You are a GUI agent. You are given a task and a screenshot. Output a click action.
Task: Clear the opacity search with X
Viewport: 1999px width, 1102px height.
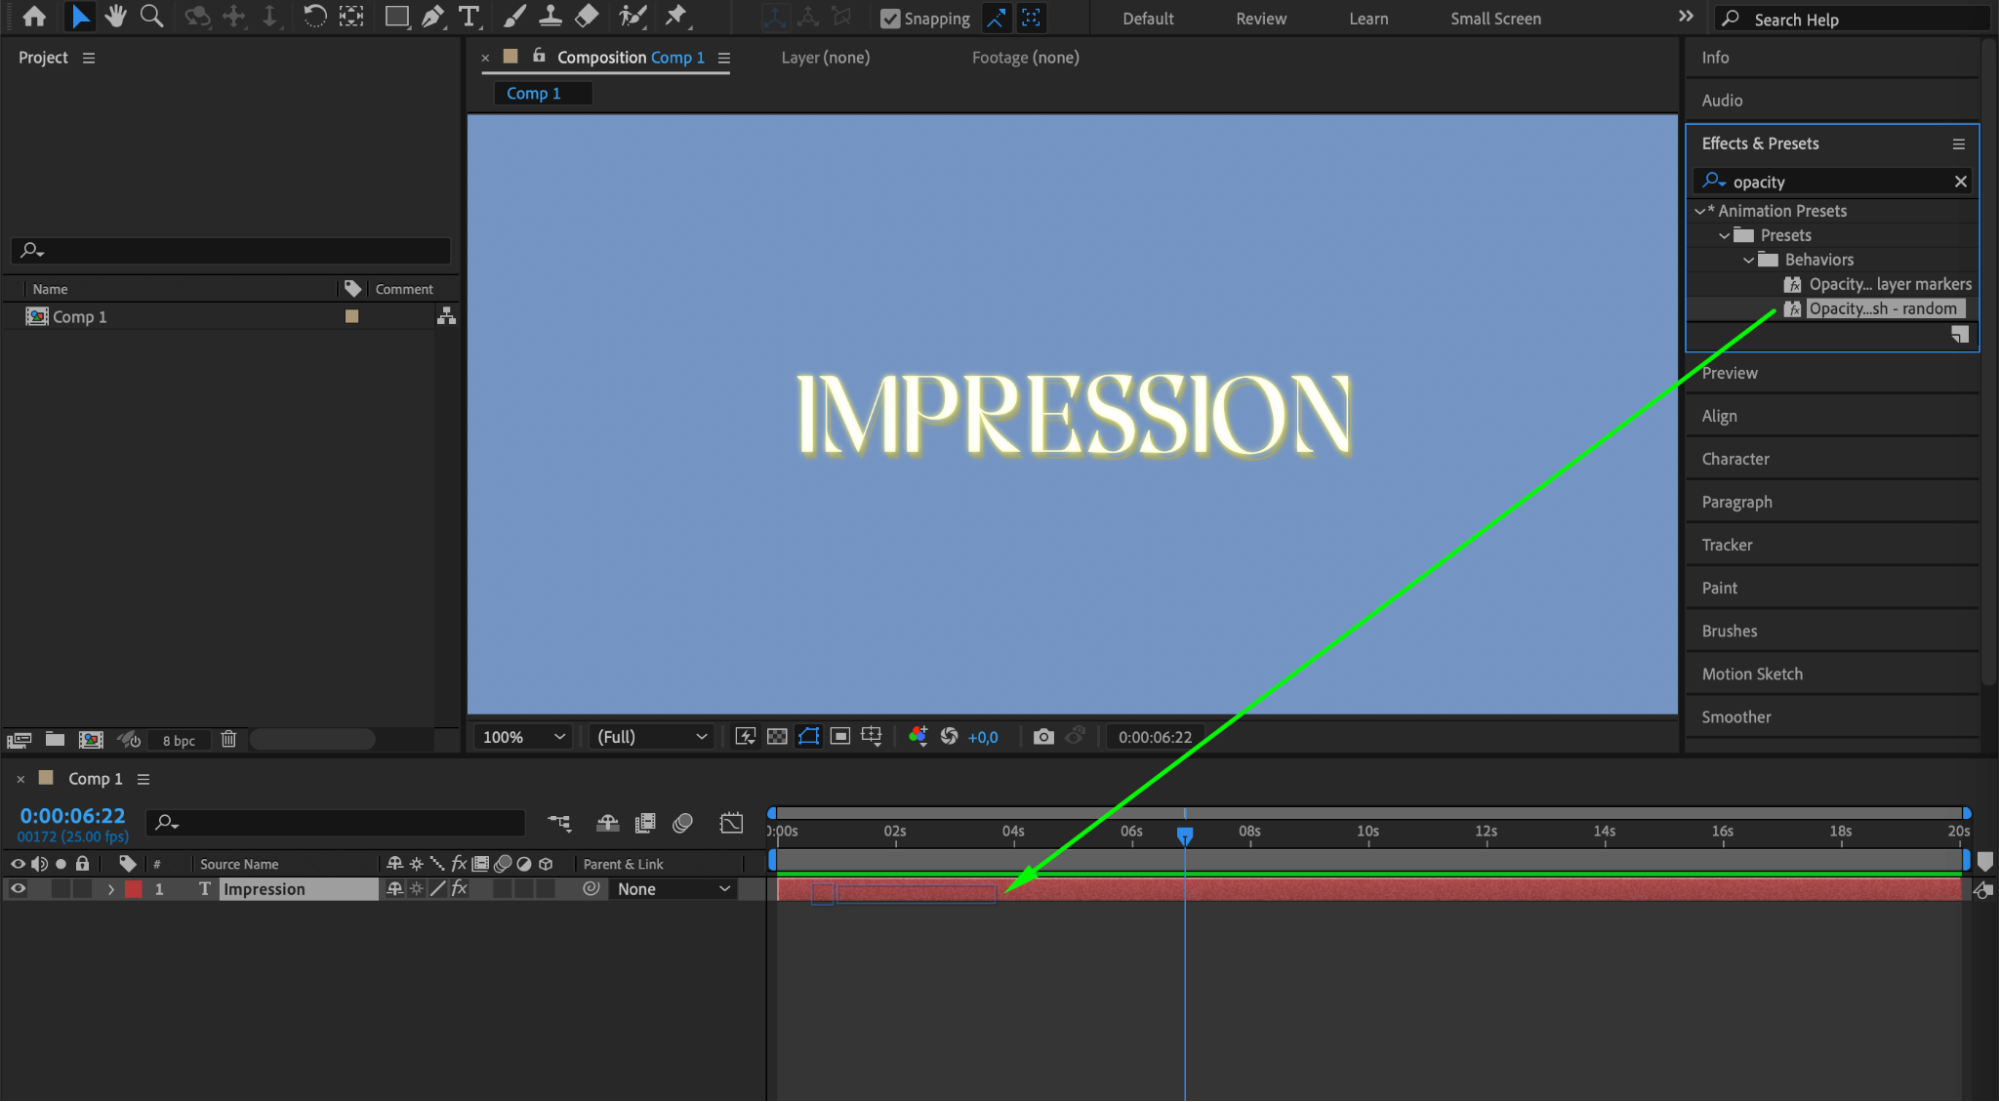(1960, 181)
